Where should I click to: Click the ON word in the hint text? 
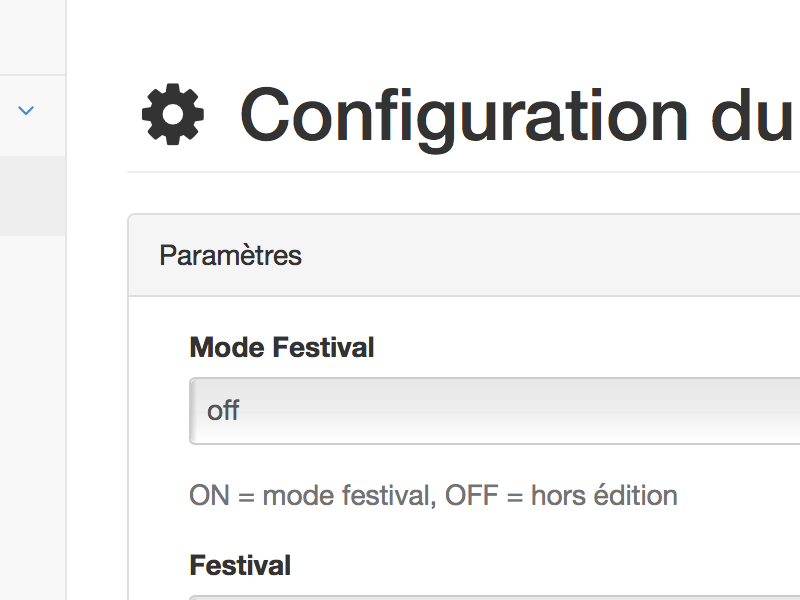point(209,495)
